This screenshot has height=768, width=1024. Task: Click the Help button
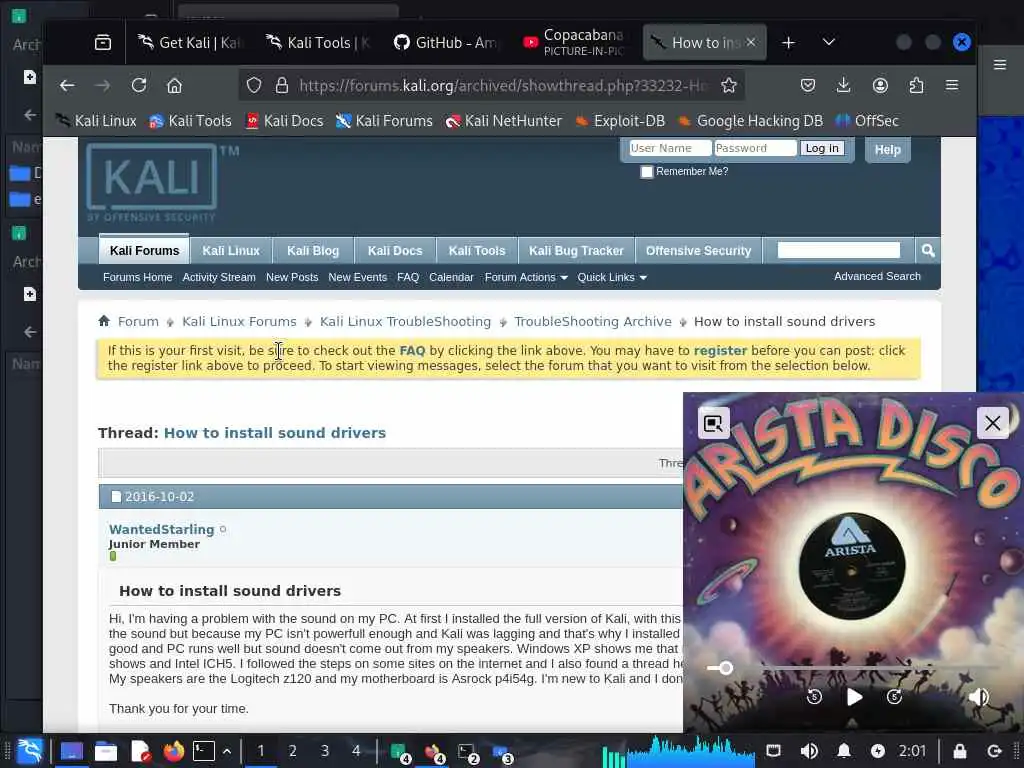pyautogui.click(x=888, y=150)
